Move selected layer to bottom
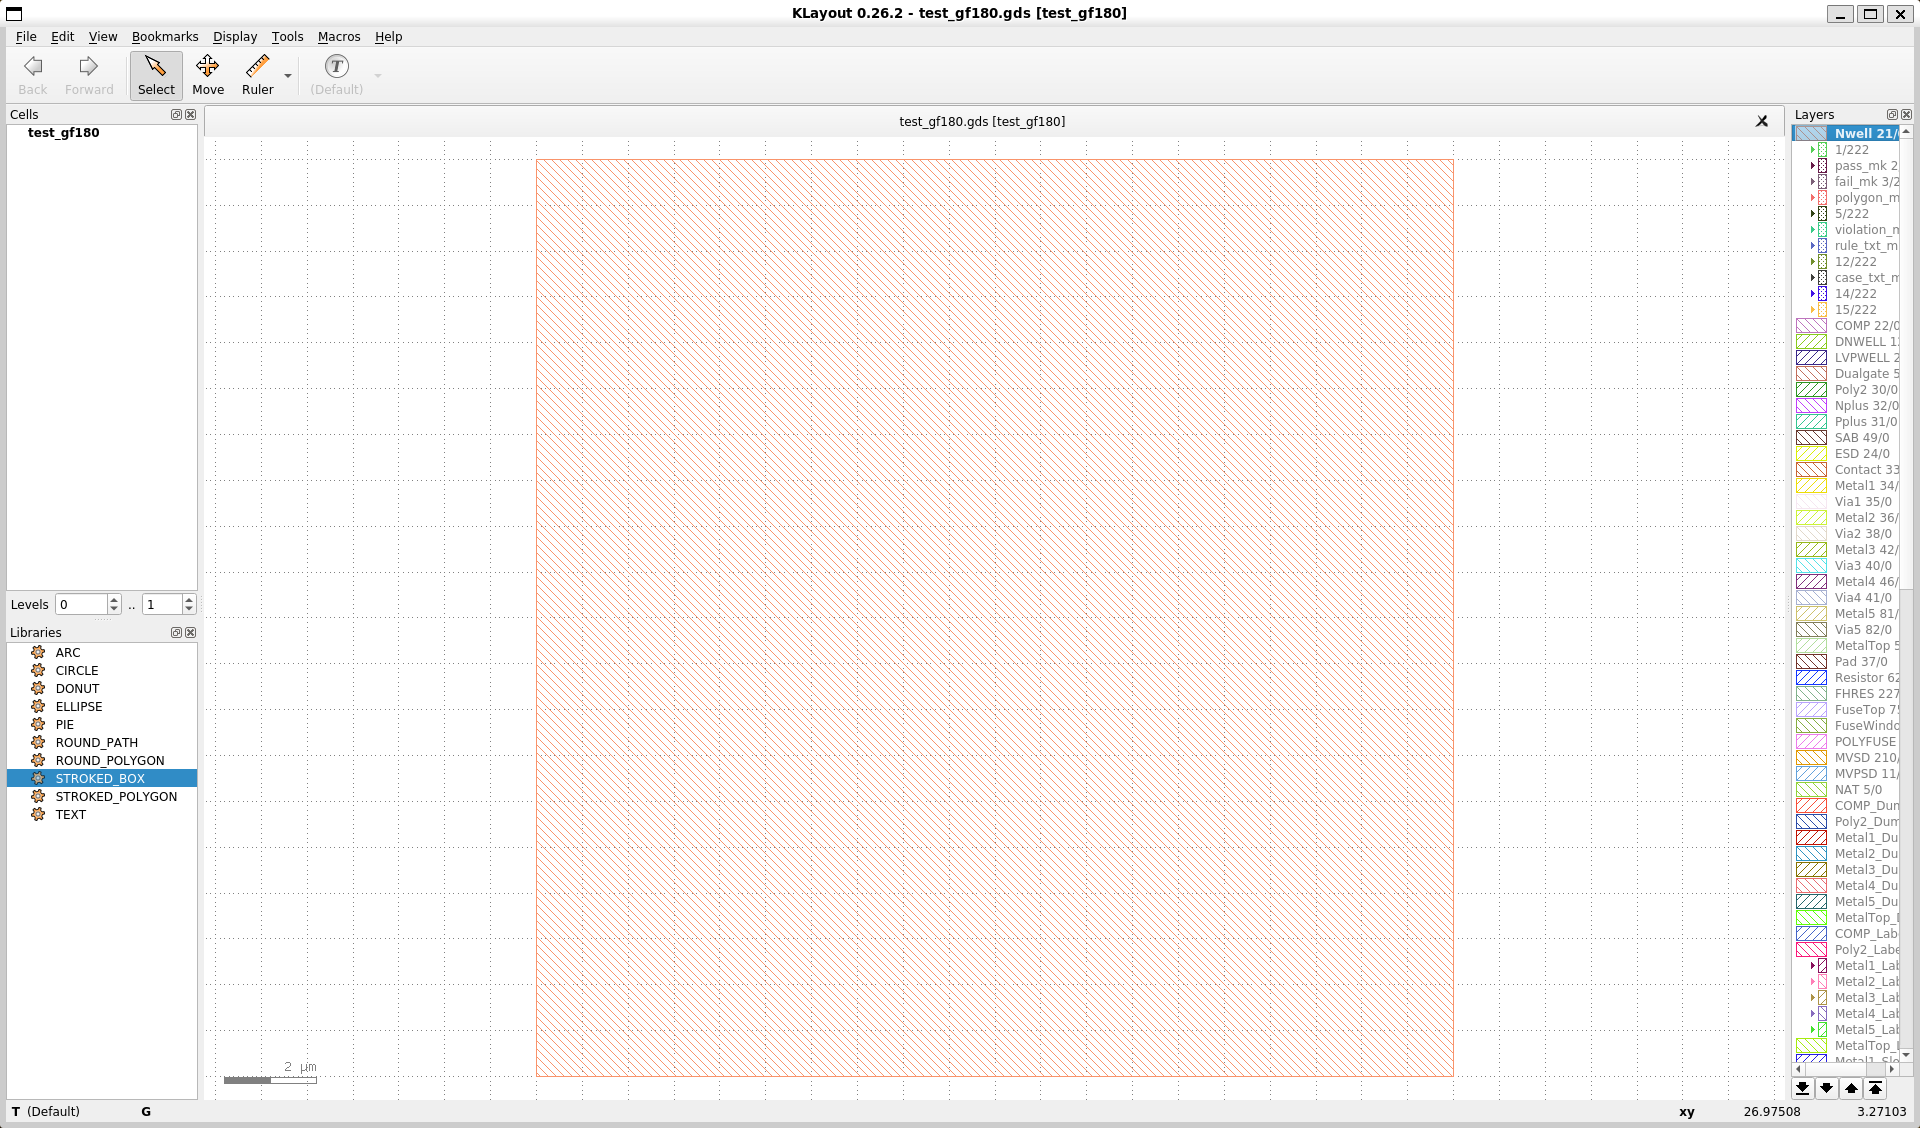The width and height of the screenshot is (1920, 1128). tap(1802, 1088)
